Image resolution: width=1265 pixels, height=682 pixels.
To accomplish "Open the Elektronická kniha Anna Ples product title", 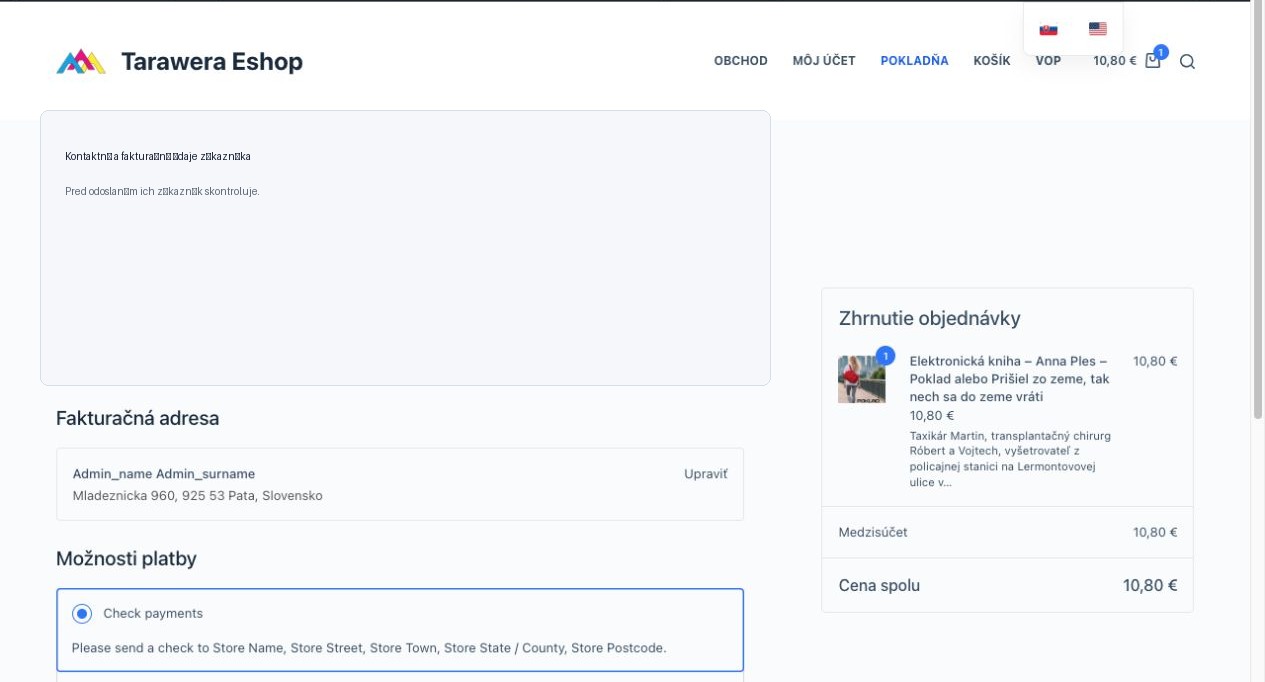I will point(1009,379).
